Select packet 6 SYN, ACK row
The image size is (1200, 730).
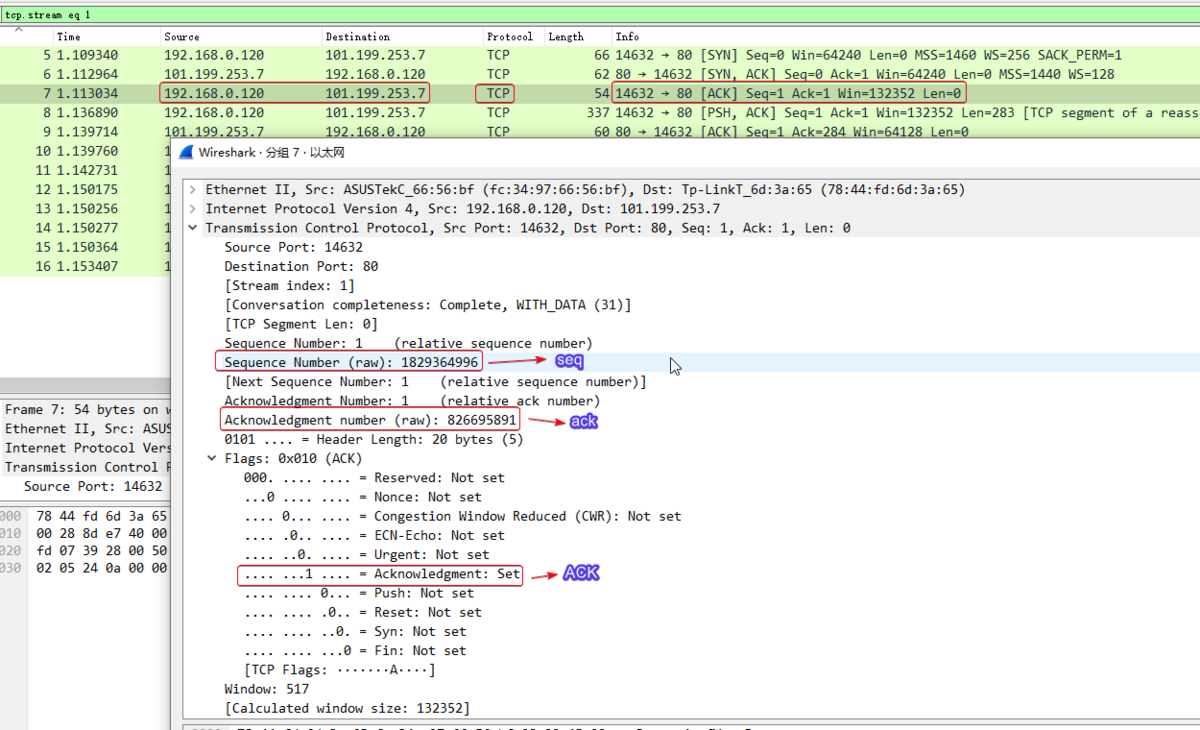(x=600, y=74)
